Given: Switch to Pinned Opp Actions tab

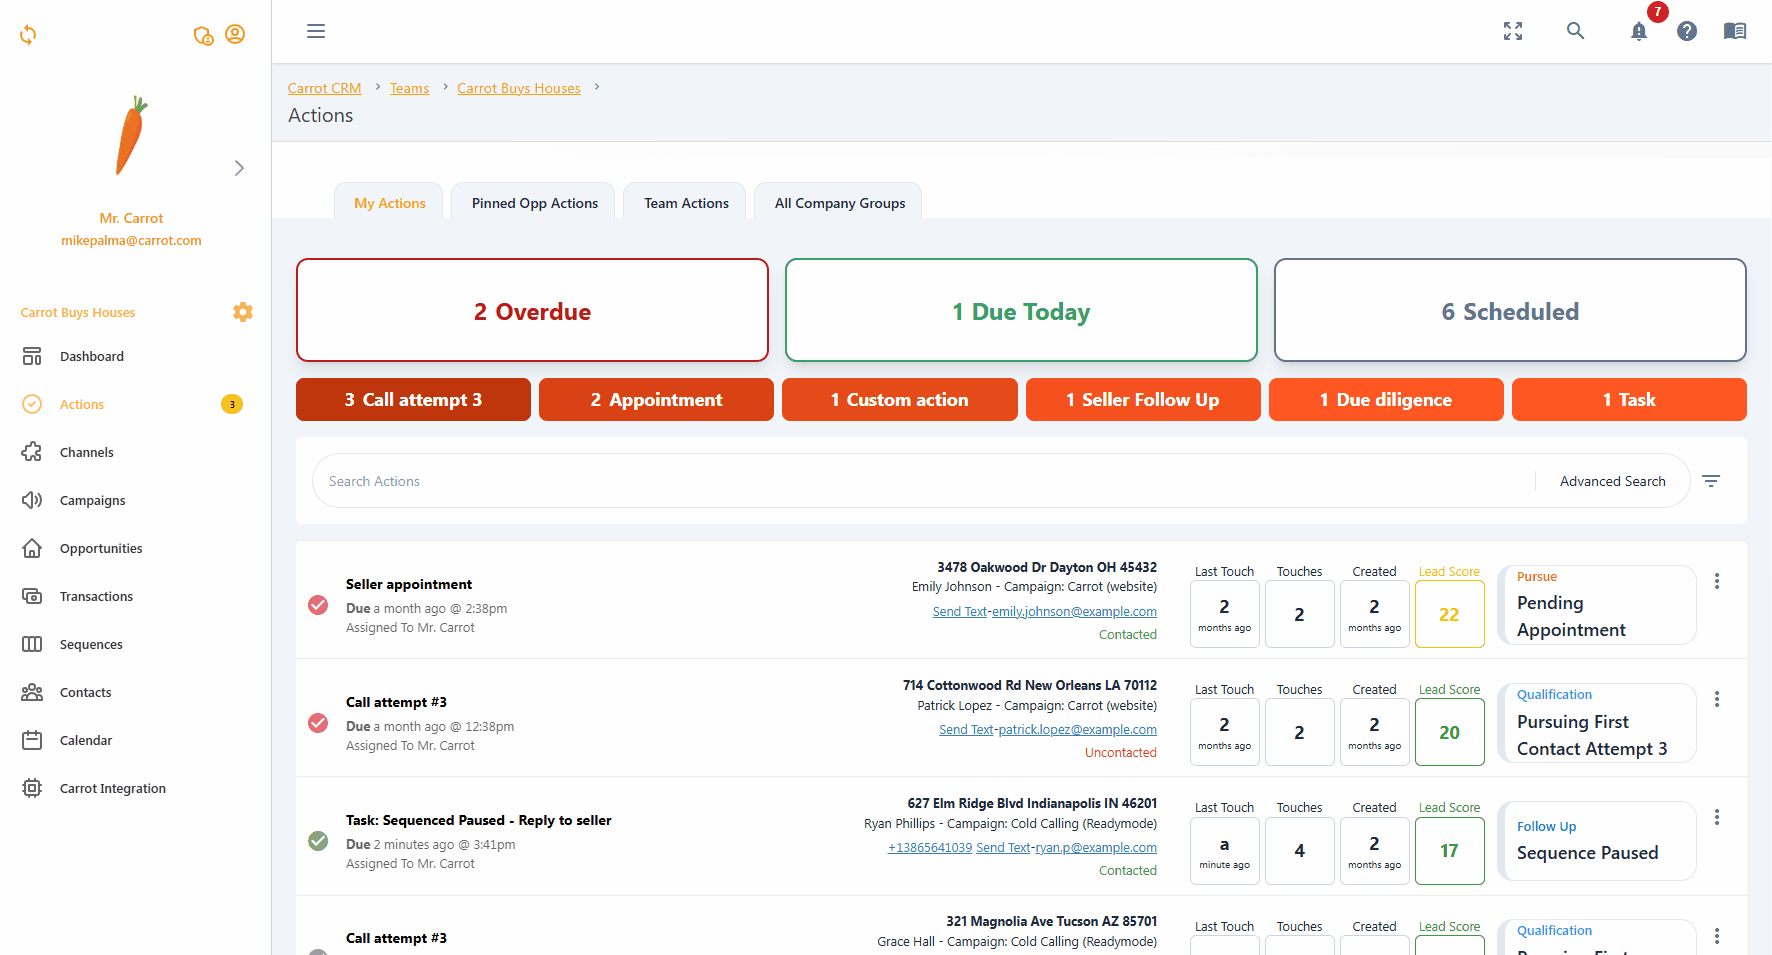Looking at the screenshot, I should [535, 203].
